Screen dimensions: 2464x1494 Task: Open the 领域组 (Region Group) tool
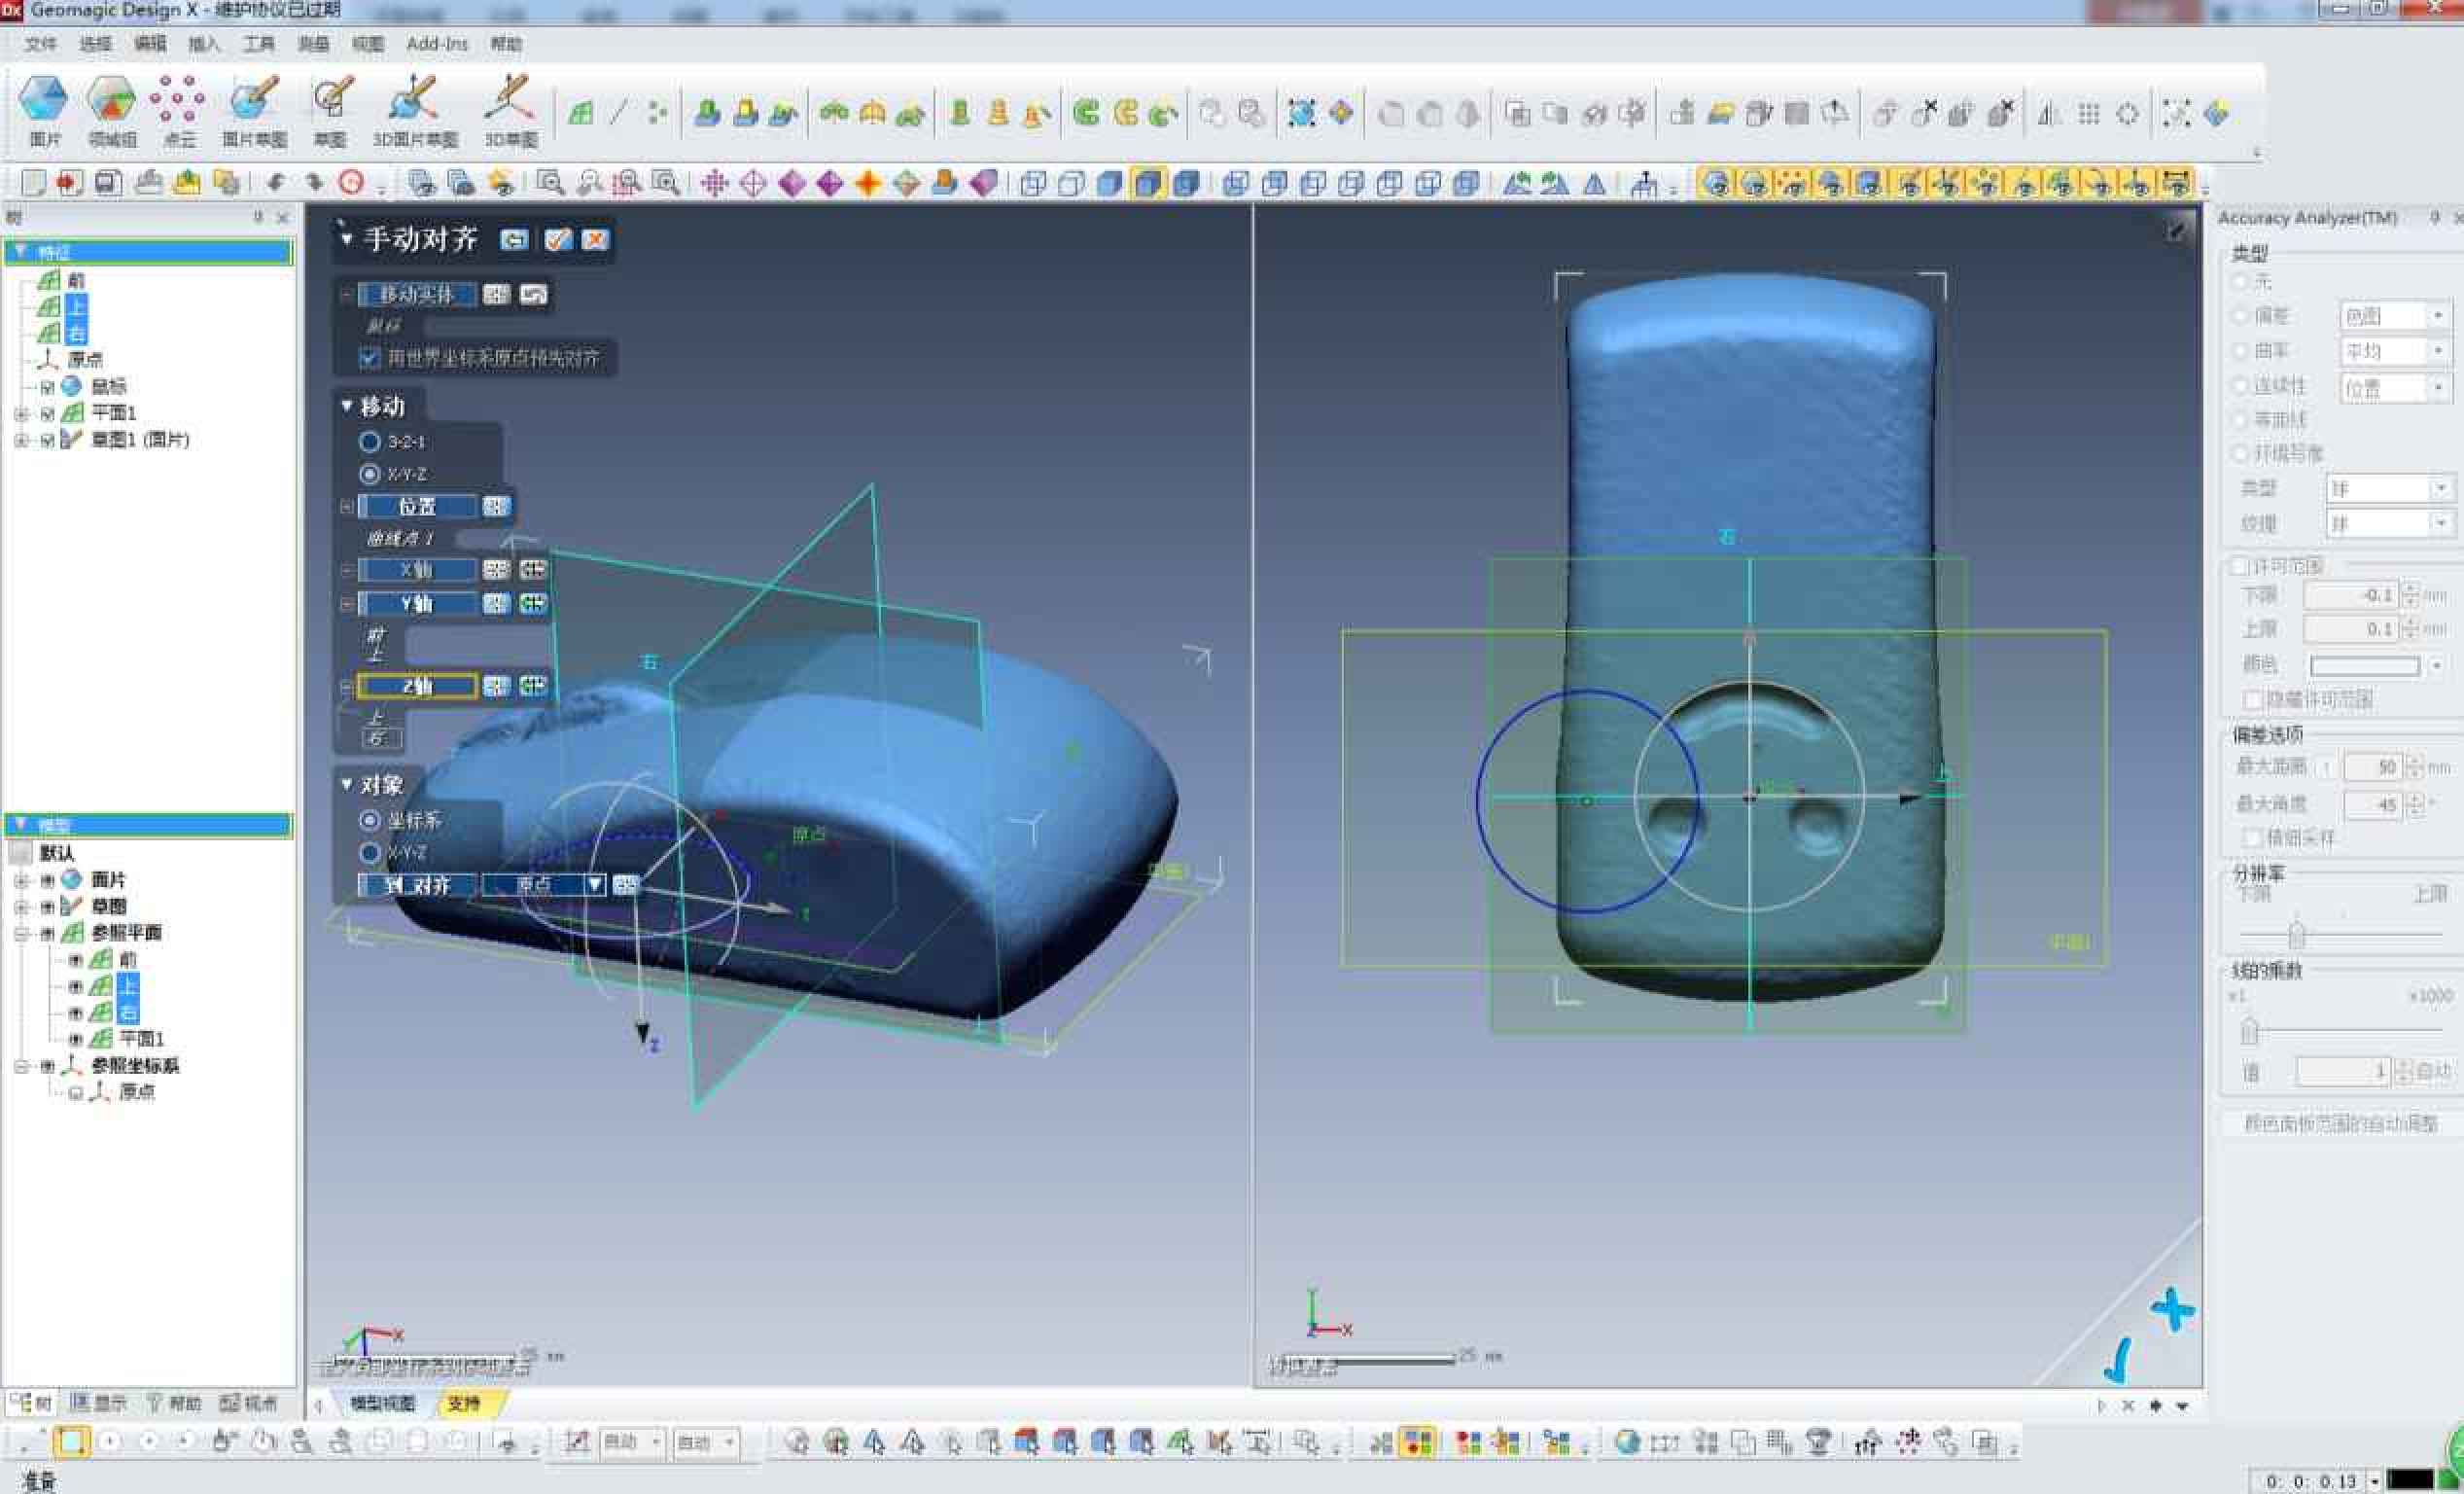pos(111,110)
